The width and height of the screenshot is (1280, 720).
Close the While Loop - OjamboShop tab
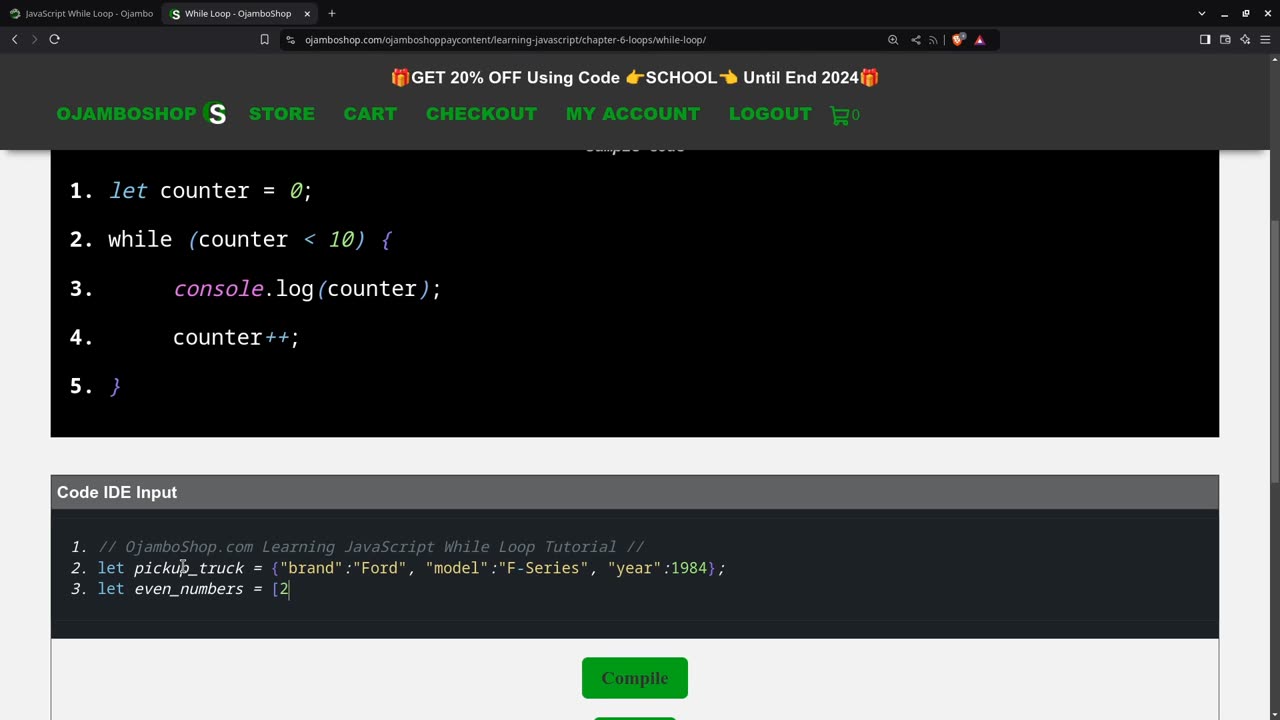click(307, 13)
